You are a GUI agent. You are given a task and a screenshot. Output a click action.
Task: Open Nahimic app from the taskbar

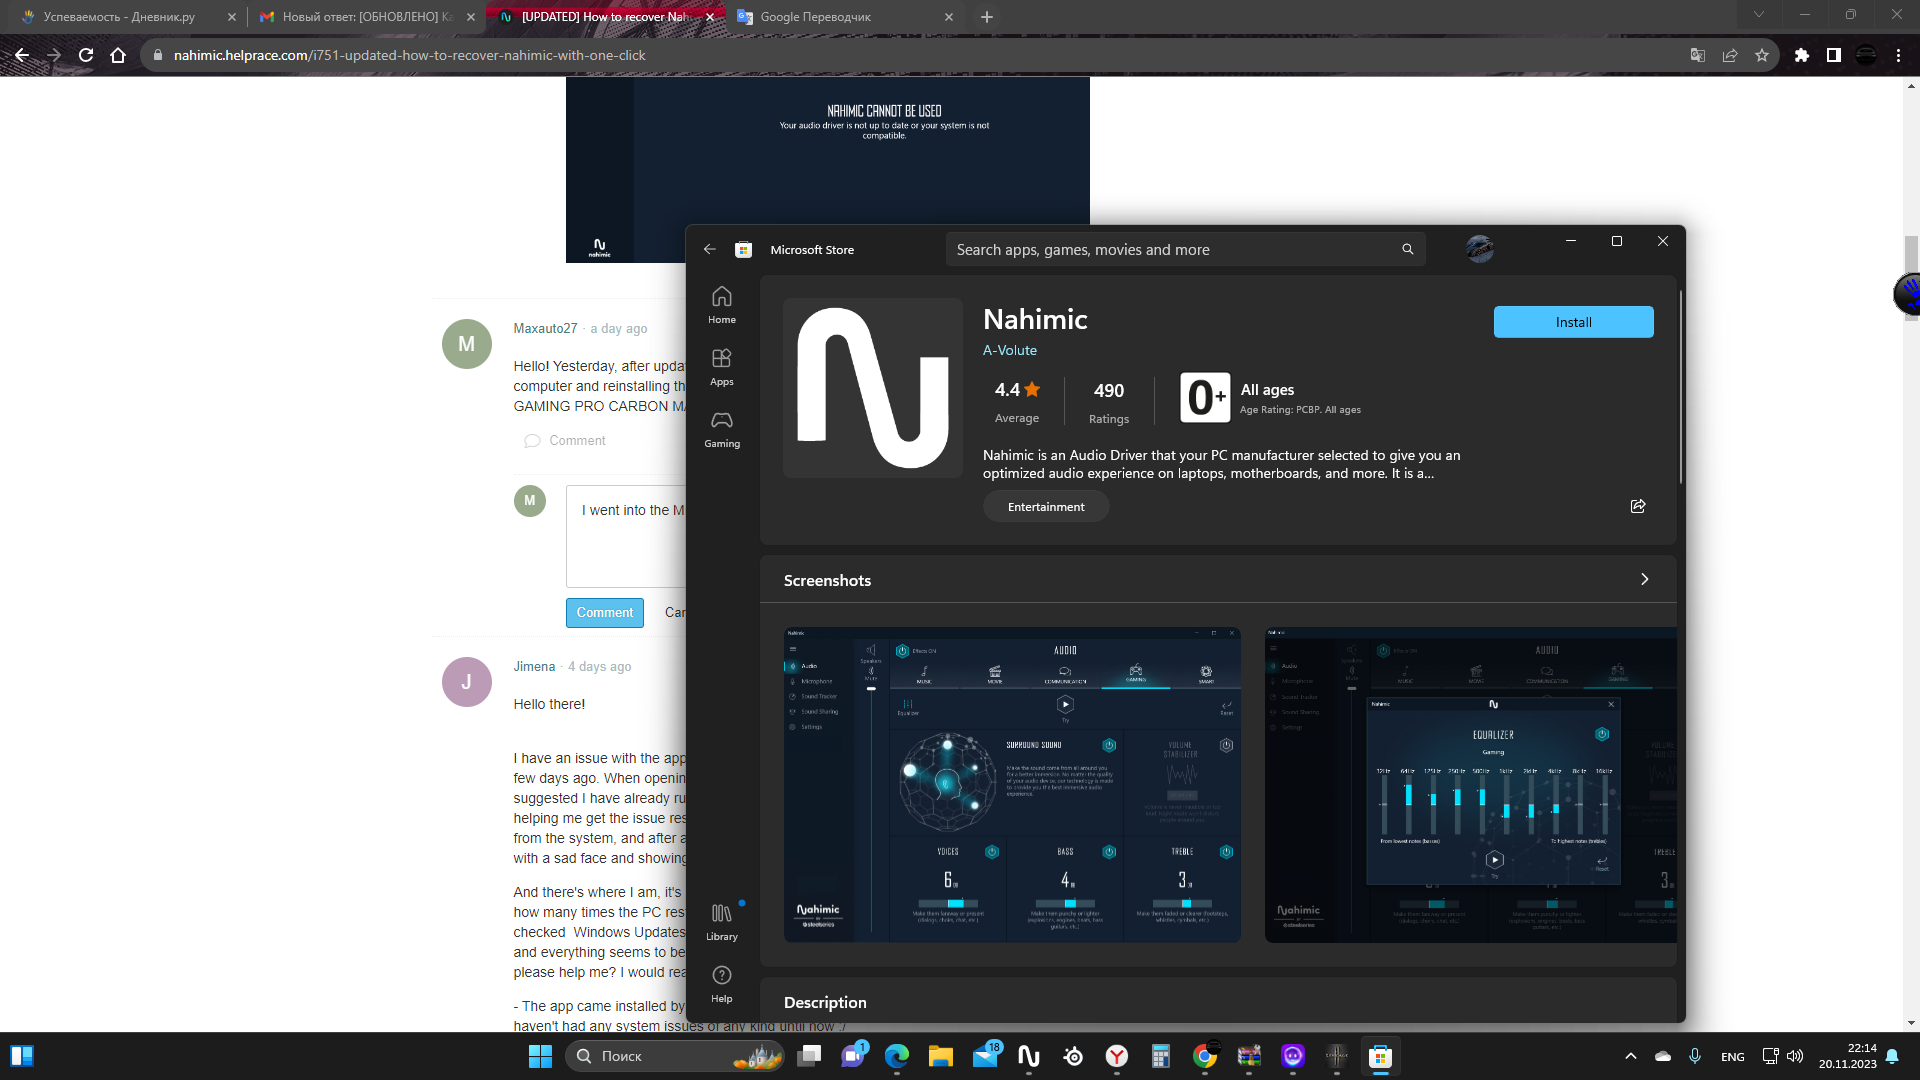coord(1029,1056)
